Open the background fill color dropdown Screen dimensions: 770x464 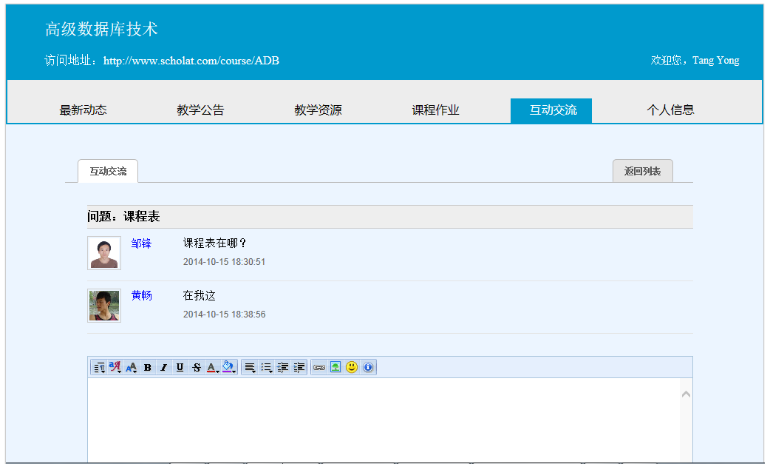[229, 368]
